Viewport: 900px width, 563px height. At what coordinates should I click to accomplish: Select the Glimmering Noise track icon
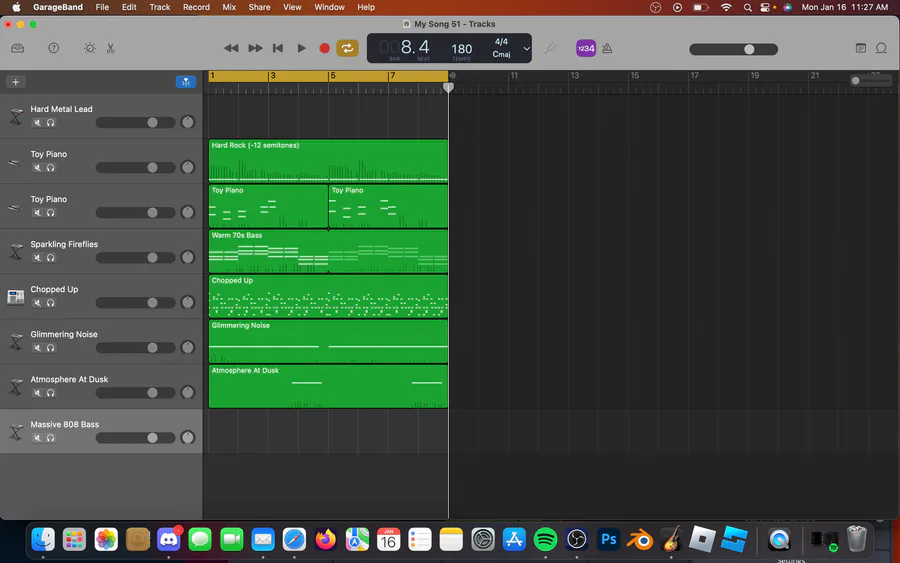click(16, 341)
